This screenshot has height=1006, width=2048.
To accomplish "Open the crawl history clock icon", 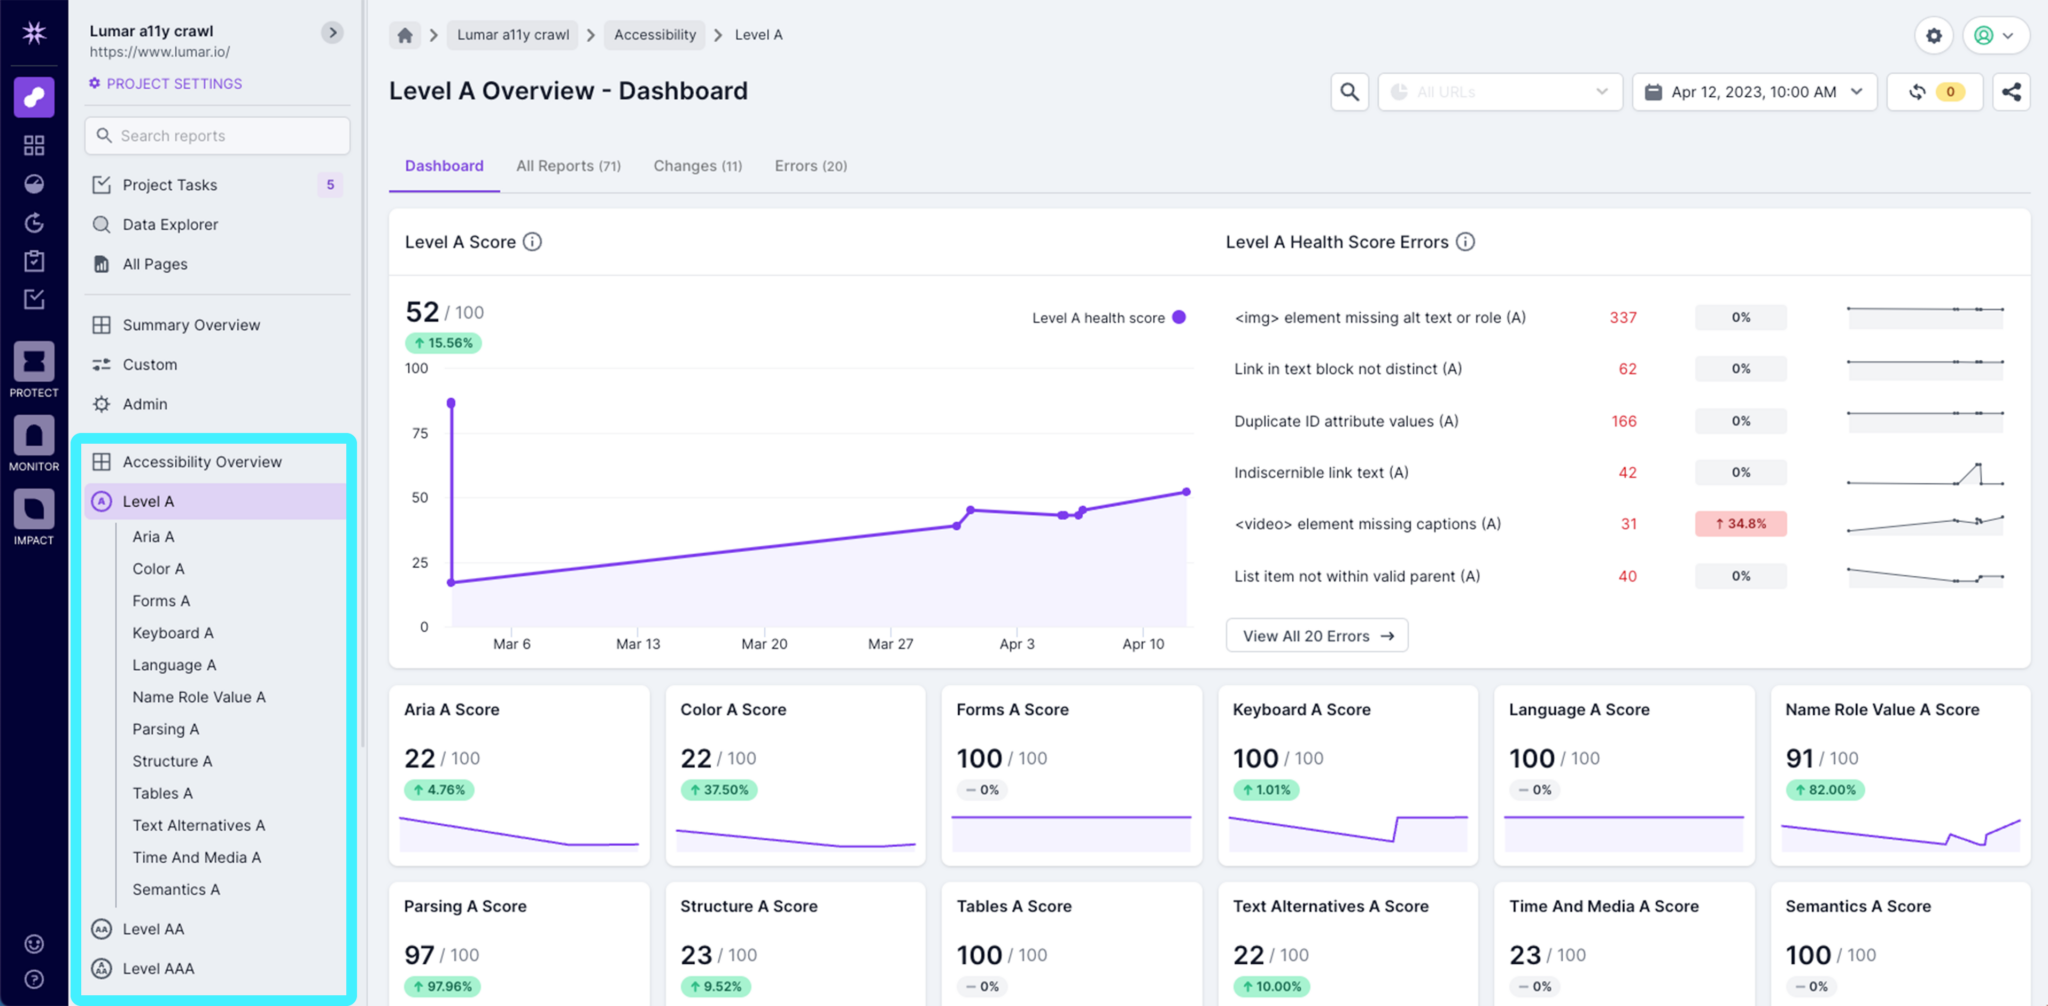I will (33, 223).
